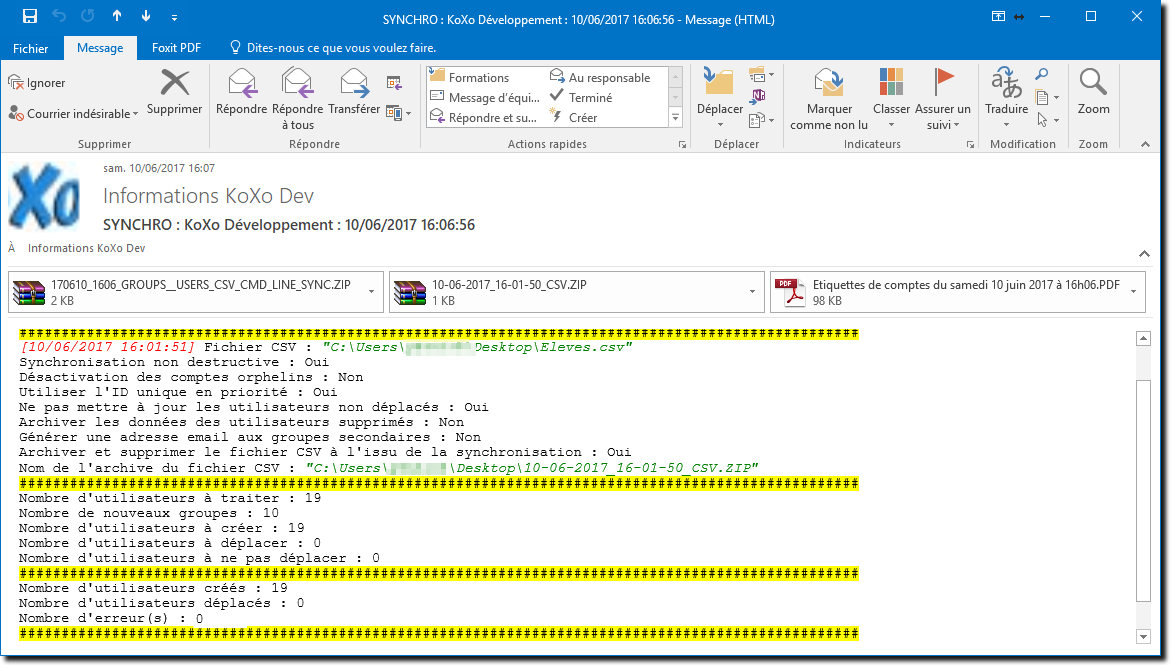Click the sender's Xo avatar picture
This screenshot has width=1171, height=665.
tap(44, 196)
